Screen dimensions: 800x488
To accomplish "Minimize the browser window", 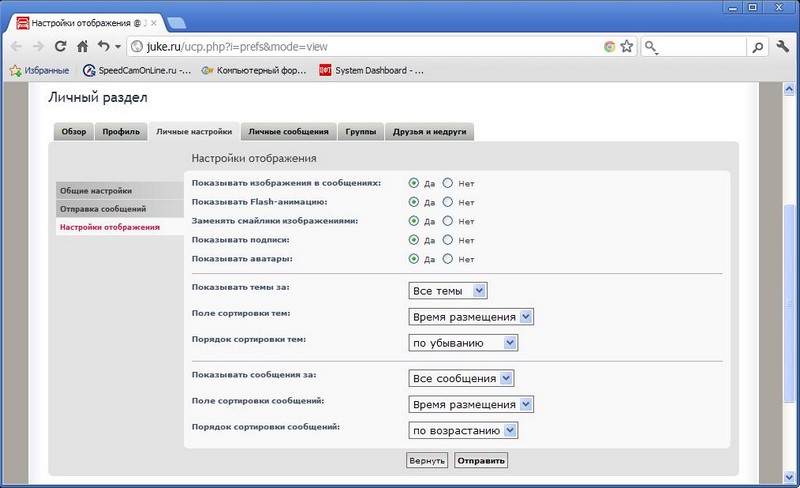I will (733, 7).
